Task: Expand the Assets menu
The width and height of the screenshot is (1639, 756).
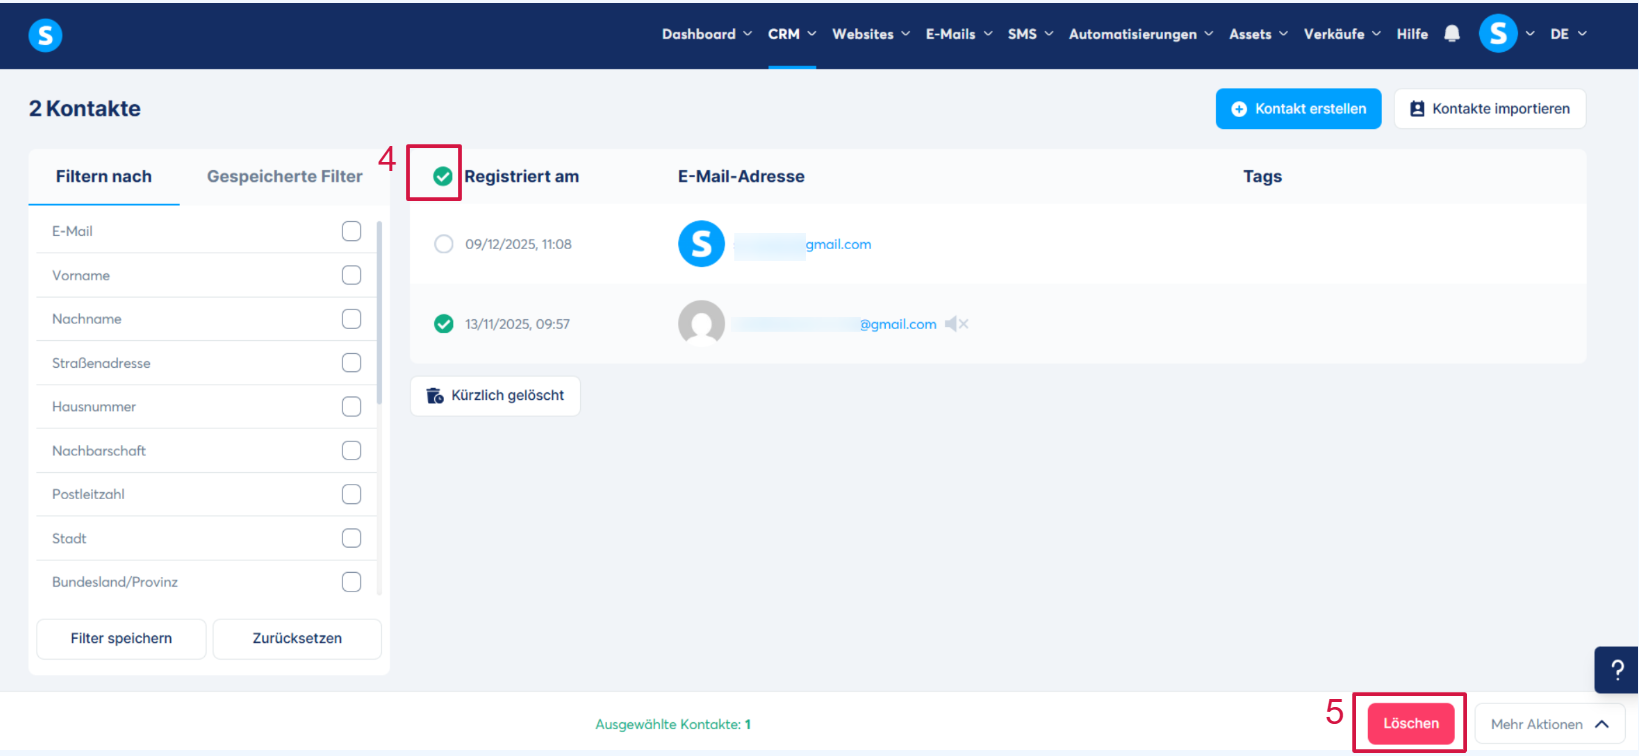Action: click(x=1258, y=34)
